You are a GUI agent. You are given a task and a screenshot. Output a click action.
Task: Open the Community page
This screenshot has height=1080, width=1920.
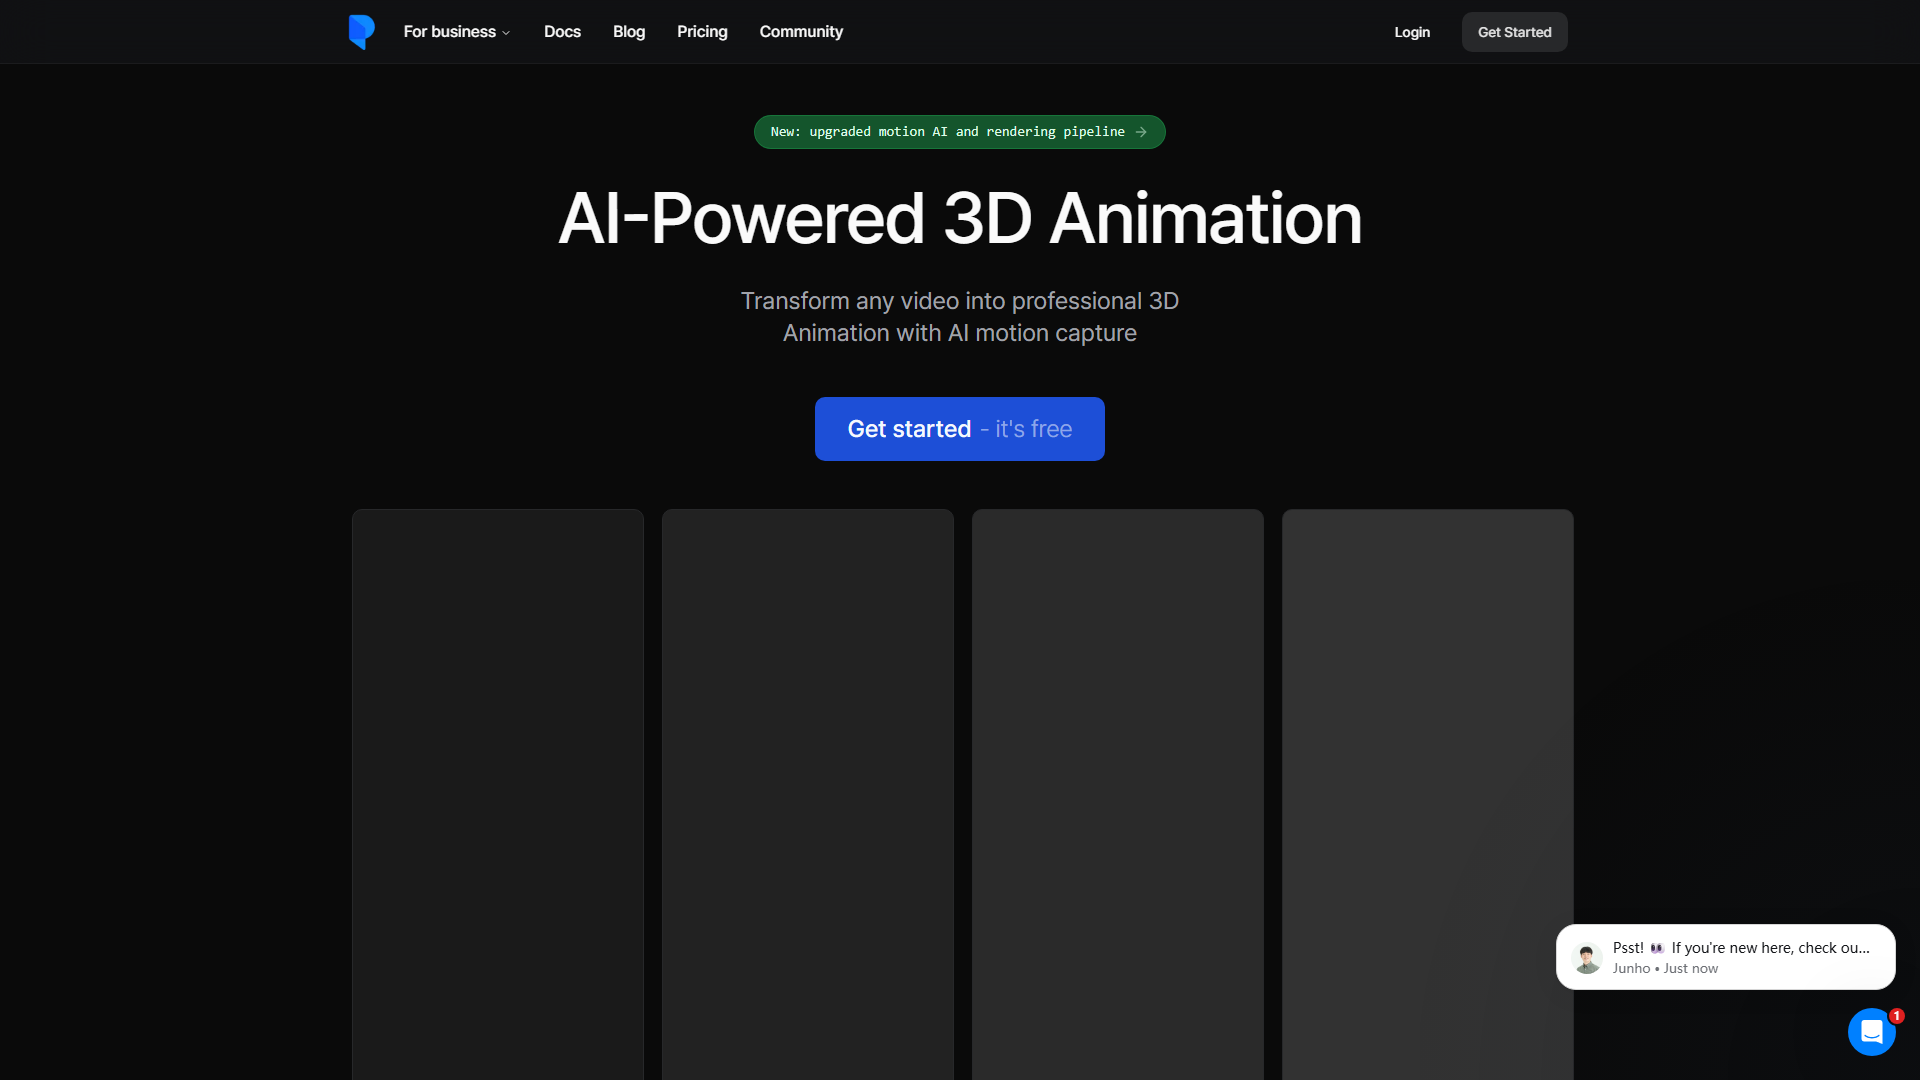click(x=801, y=32)
